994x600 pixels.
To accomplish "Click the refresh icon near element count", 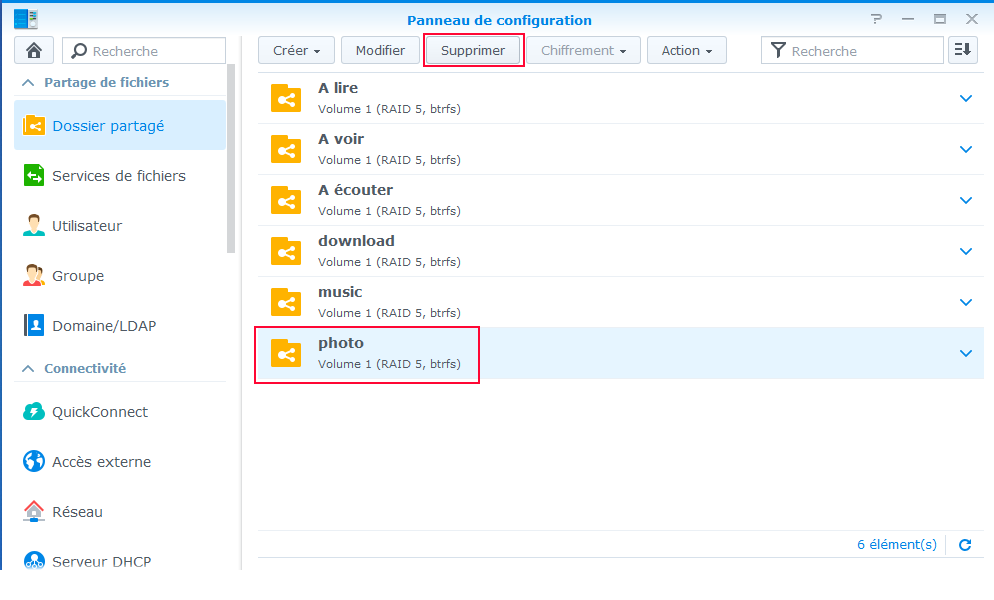I will 965,545.
